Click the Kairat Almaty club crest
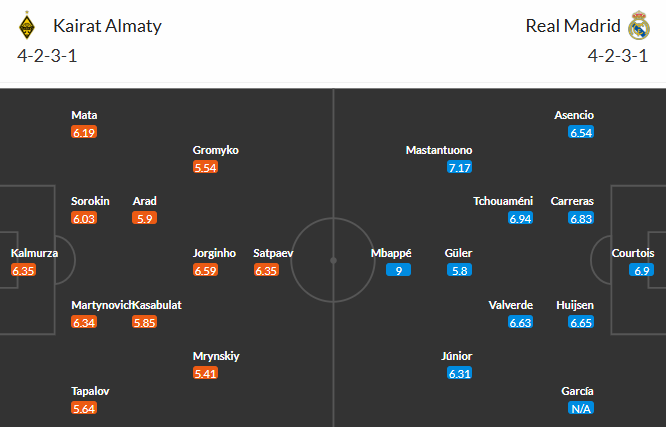 click(x=27, y=25)
